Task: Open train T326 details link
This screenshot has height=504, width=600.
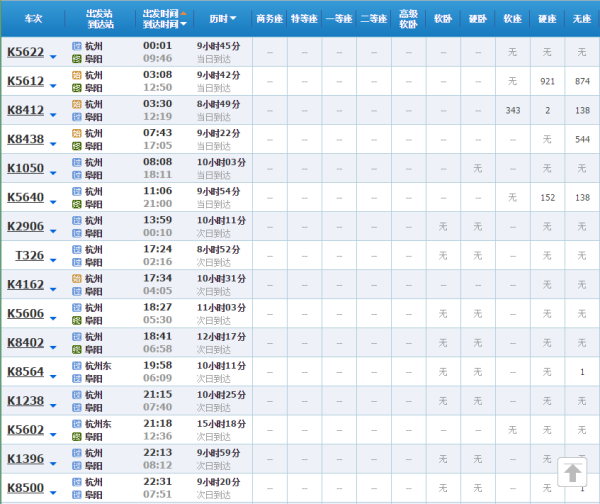Action: tap(29, 255)
